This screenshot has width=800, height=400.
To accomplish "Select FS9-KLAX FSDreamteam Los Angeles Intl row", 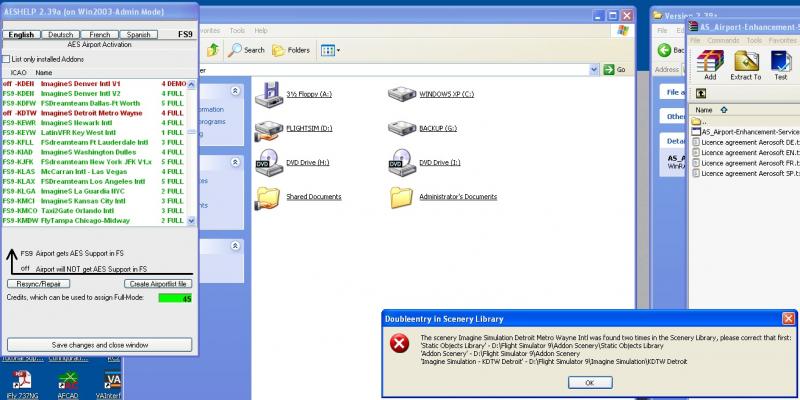I will [x=94, y=182].
